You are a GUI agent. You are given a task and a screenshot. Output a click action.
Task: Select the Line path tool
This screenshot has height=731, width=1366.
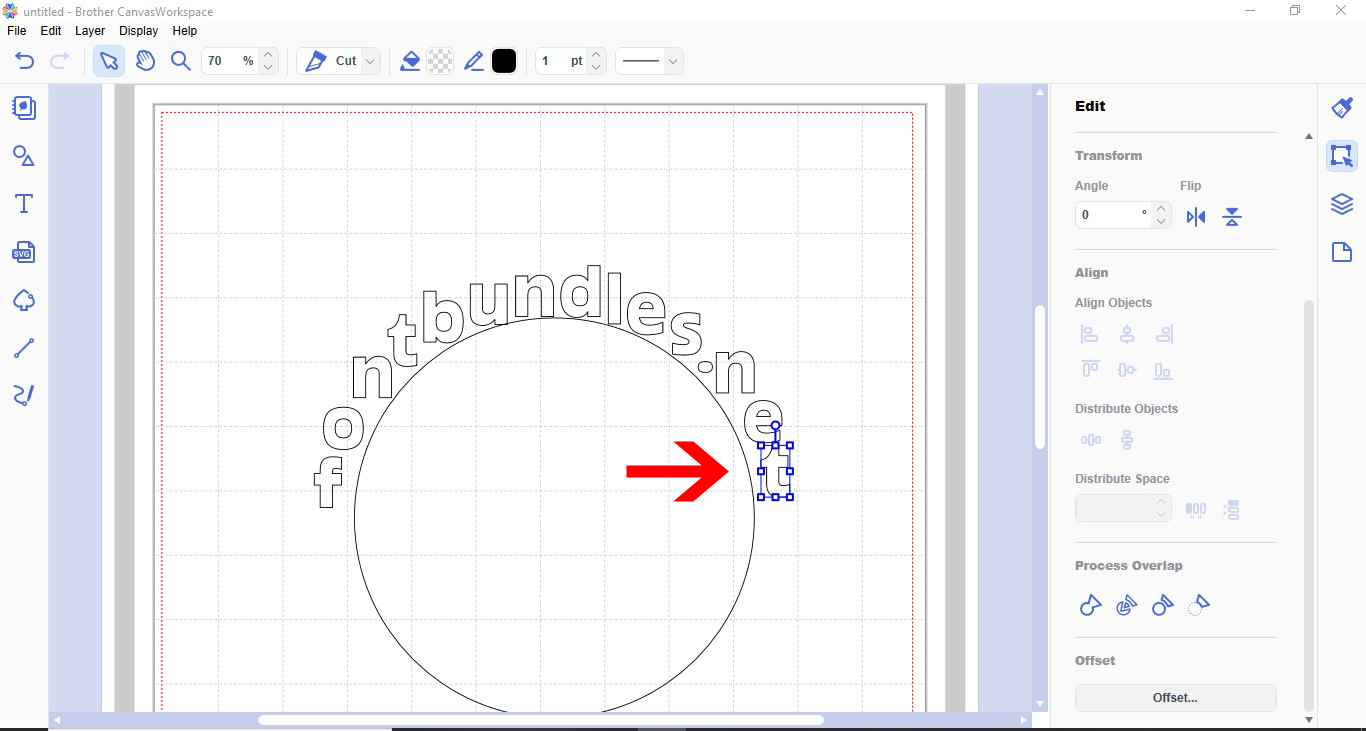tap(24, 348)
